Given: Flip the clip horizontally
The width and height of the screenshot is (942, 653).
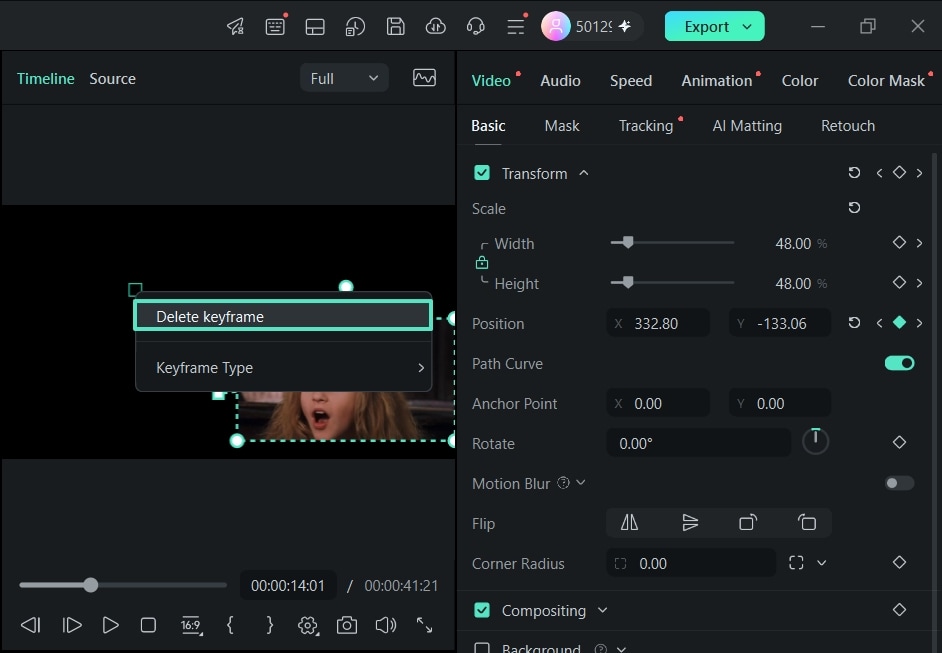Looking at the screenshot, I should (629, 523).
